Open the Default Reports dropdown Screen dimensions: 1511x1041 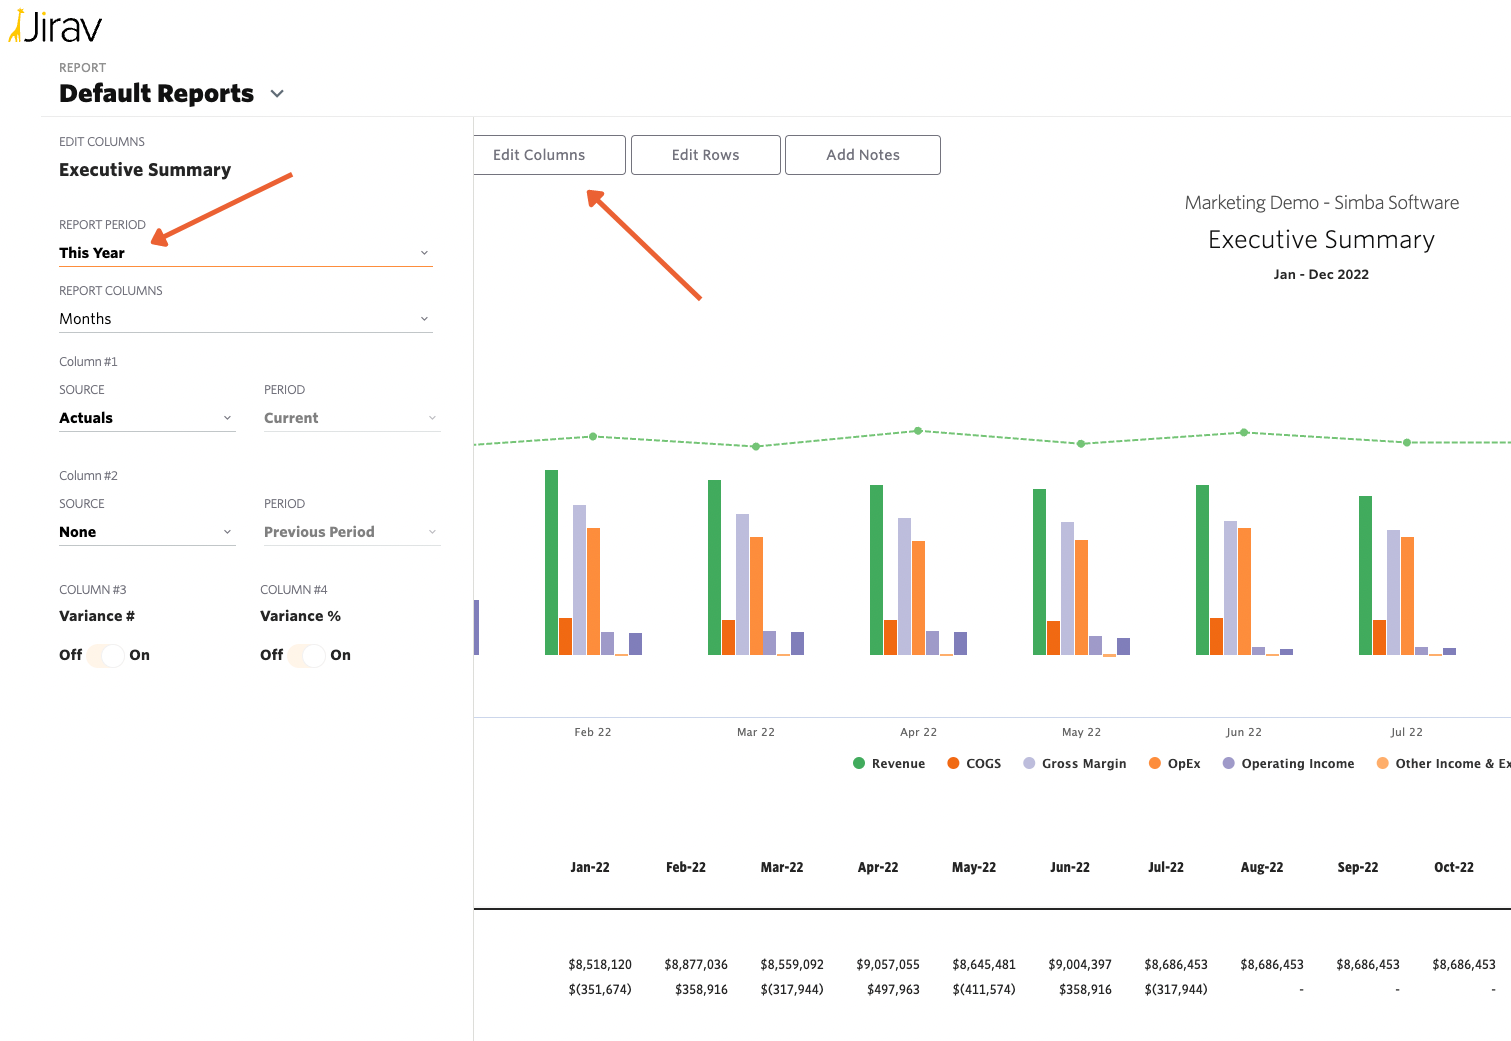(x=277, y=93)
